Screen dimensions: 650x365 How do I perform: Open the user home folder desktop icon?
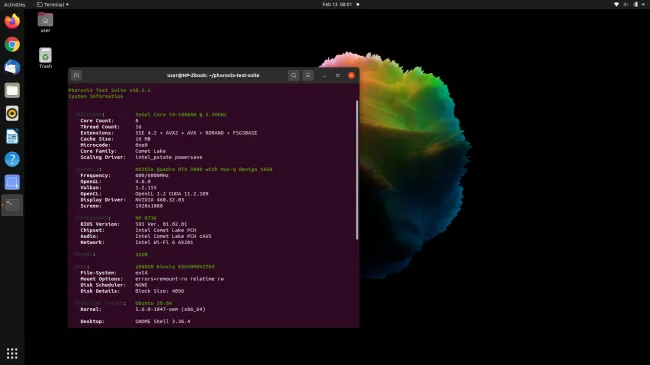(x=45, y=22)
